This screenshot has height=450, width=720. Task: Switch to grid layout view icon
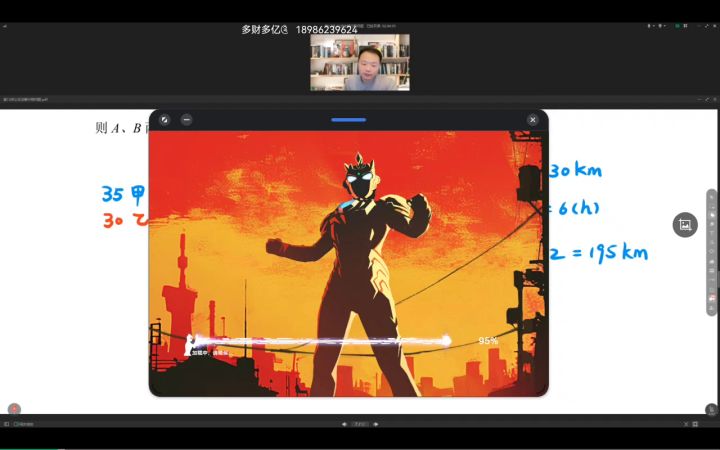686,26
